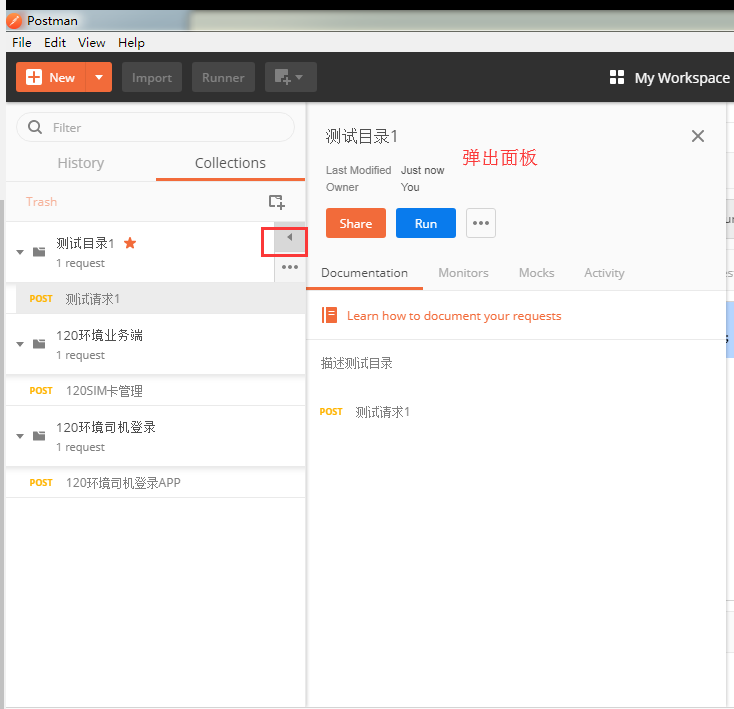Focus the Filter input field

coord(155,127)
